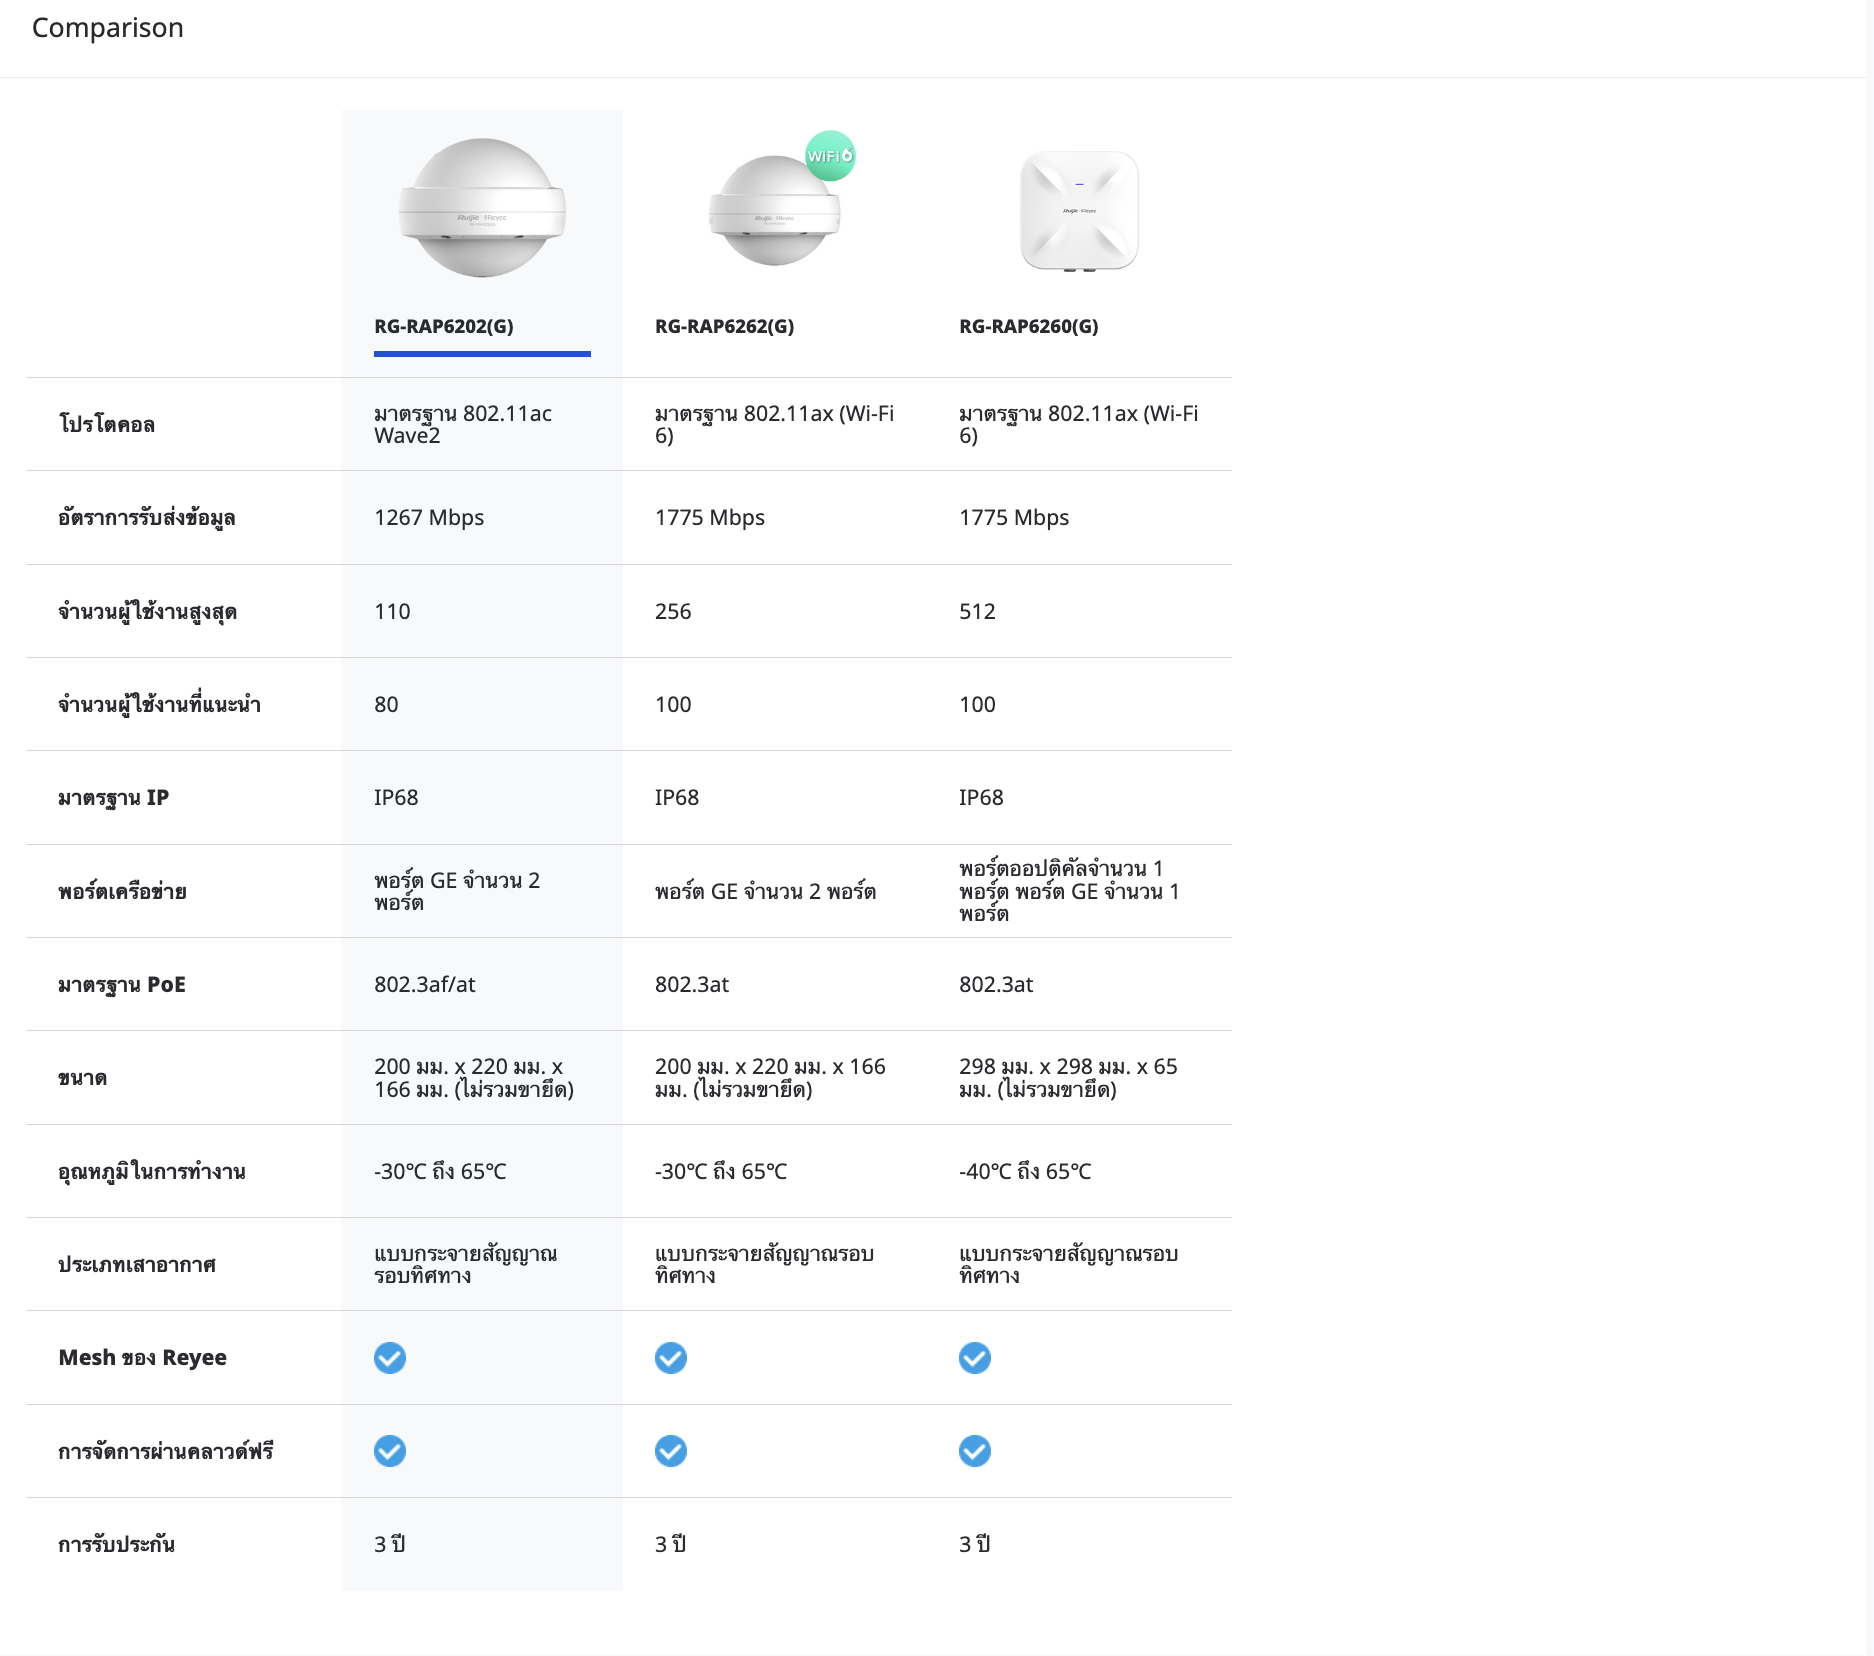
Task: Click free cloud management checkmark for RG-RAP6202(G)
Action: click(x=390, y=1451)
